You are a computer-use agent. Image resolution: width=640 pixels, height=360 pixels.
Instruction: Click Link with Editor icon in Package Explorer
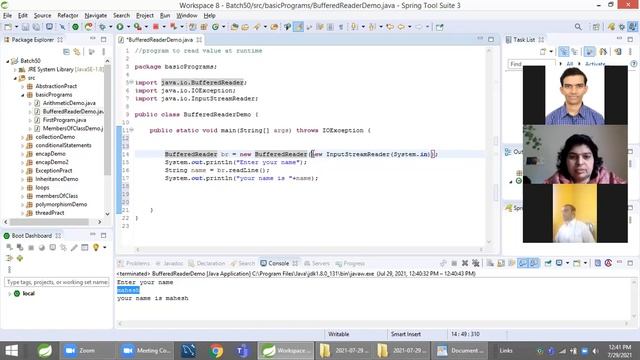pos(77,52)
